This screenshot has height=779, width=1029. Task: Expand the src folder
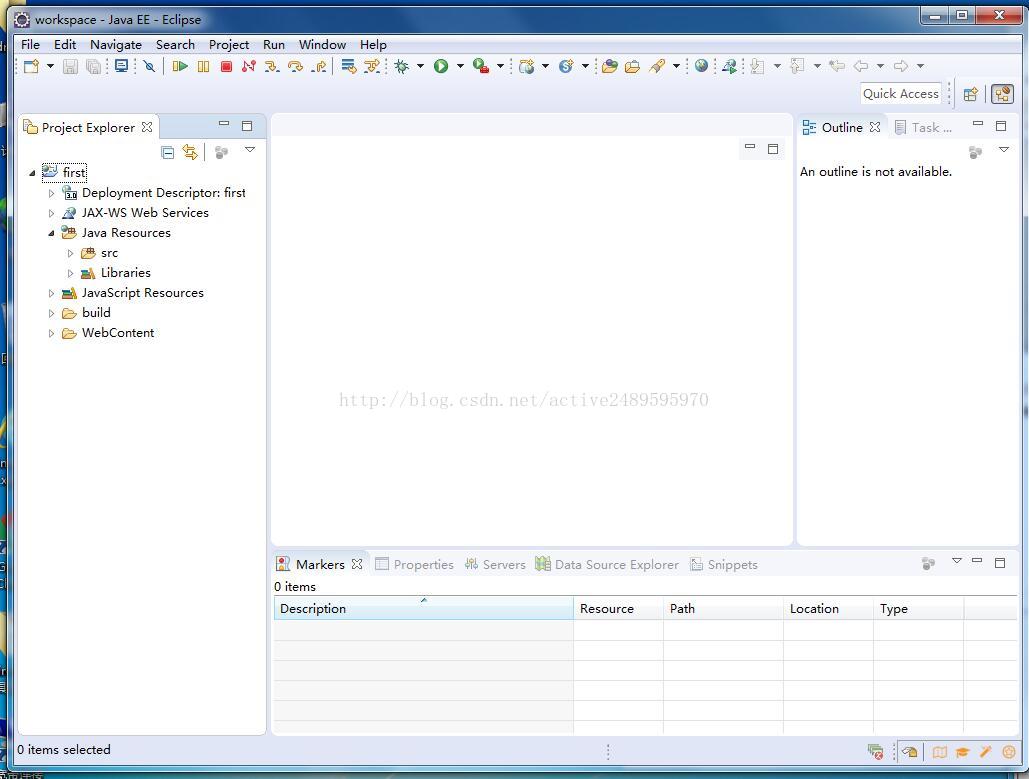70,253
